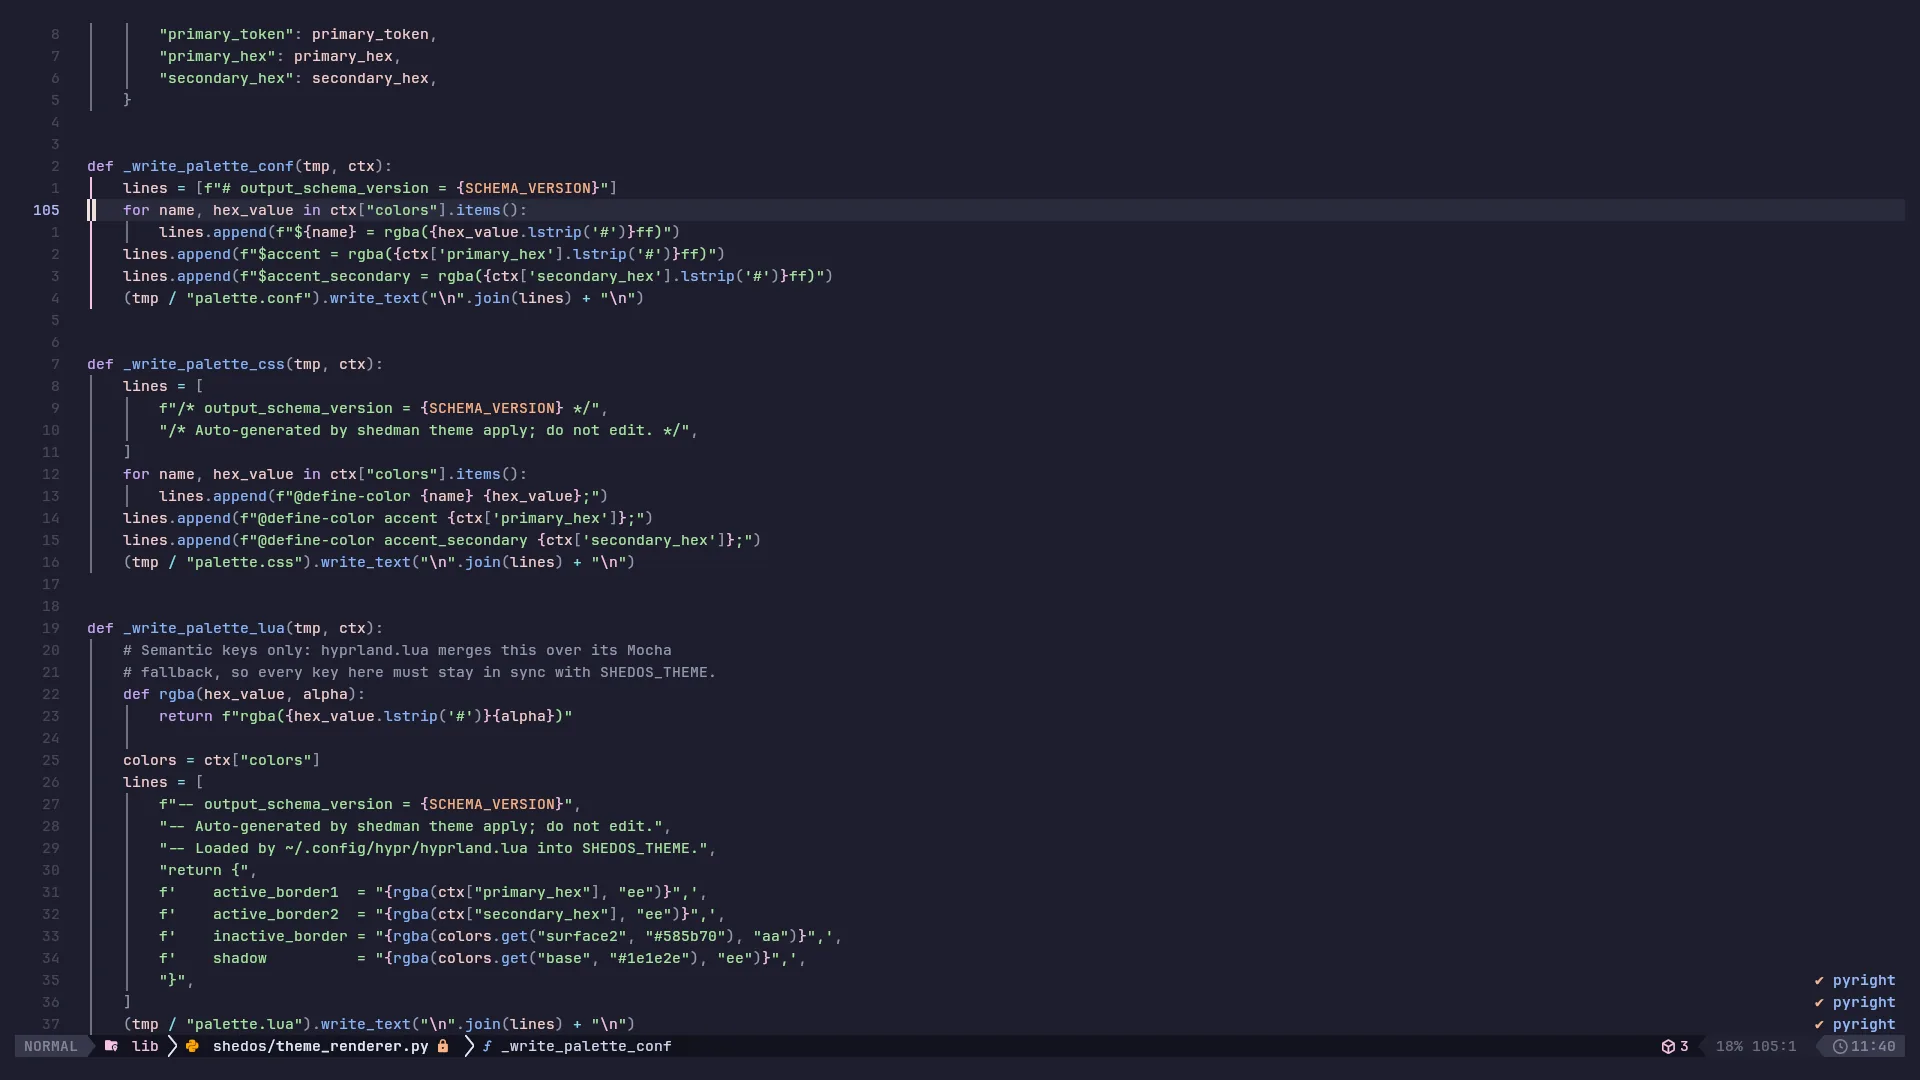This screenshot has width=1920, height=1080.
Task: Click the active_border2 string line
Action: click(x=442, y=914)
